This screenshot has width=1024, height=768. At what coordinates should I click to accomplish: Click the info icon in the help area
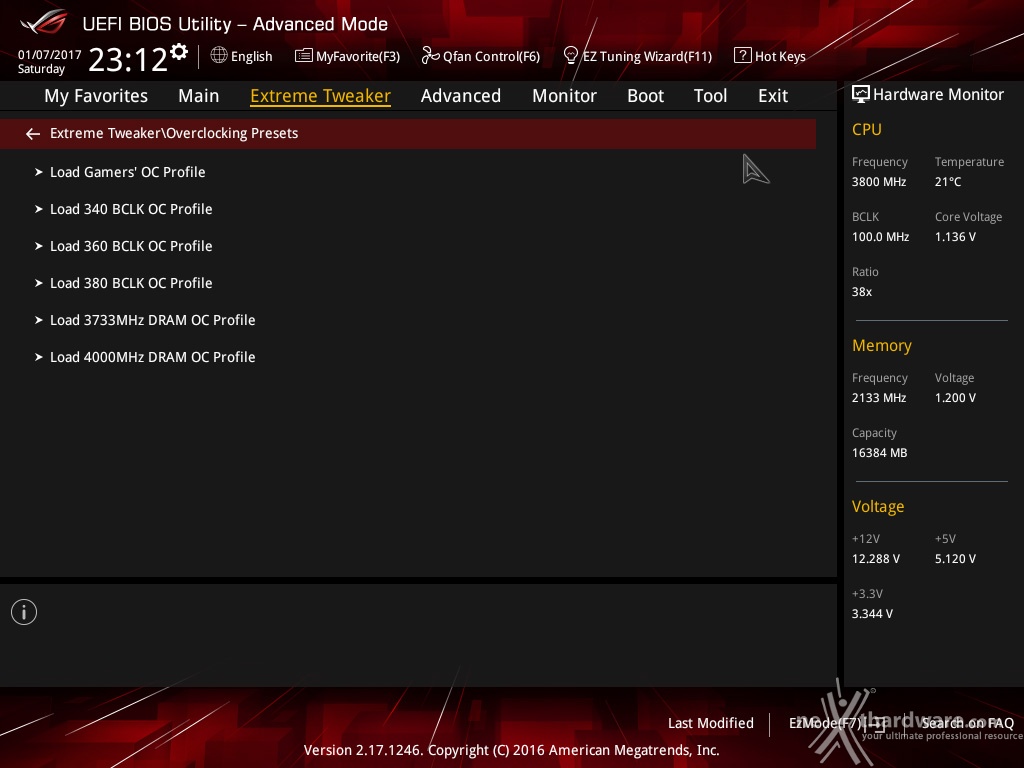tap(24, 612)
